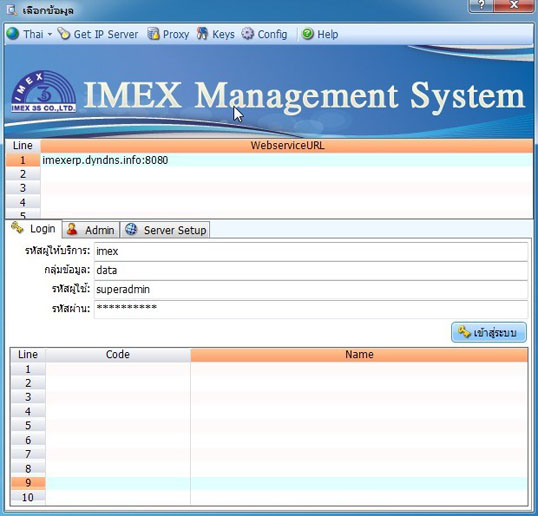Click the Get IP Server tag icon

(63, 34)
